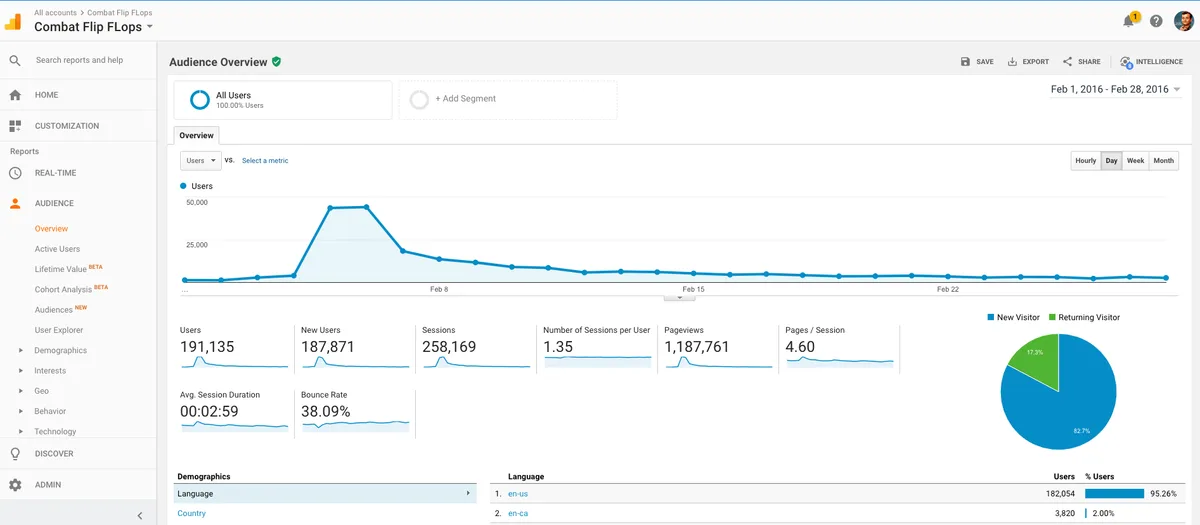
Task: Click the Customization dashboard icon
Action: 15,126
